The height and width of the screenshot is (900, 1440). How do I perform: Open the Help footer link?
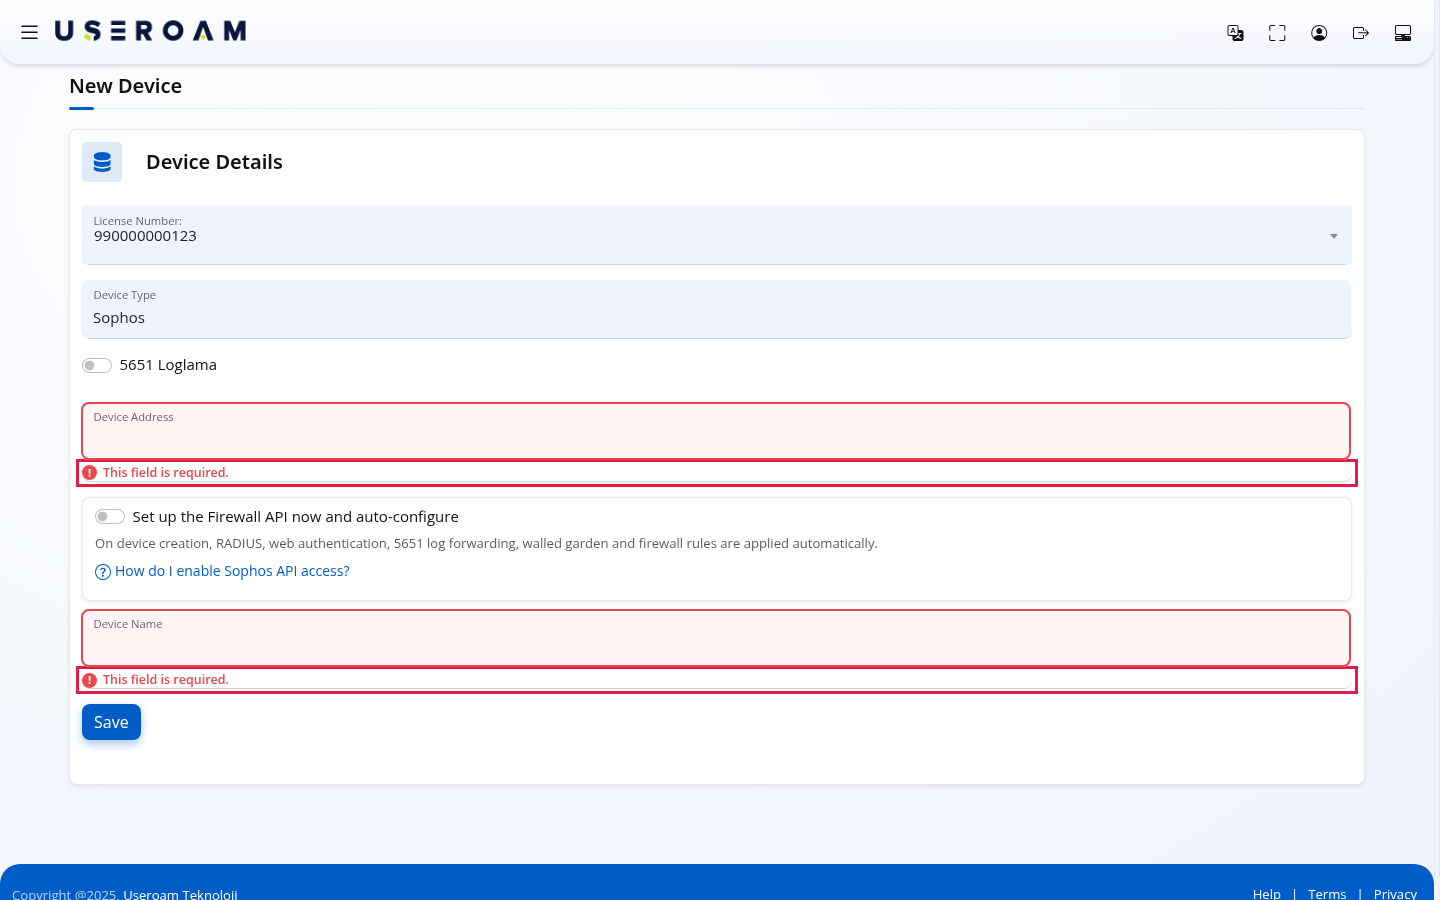tap(1267, 894)
